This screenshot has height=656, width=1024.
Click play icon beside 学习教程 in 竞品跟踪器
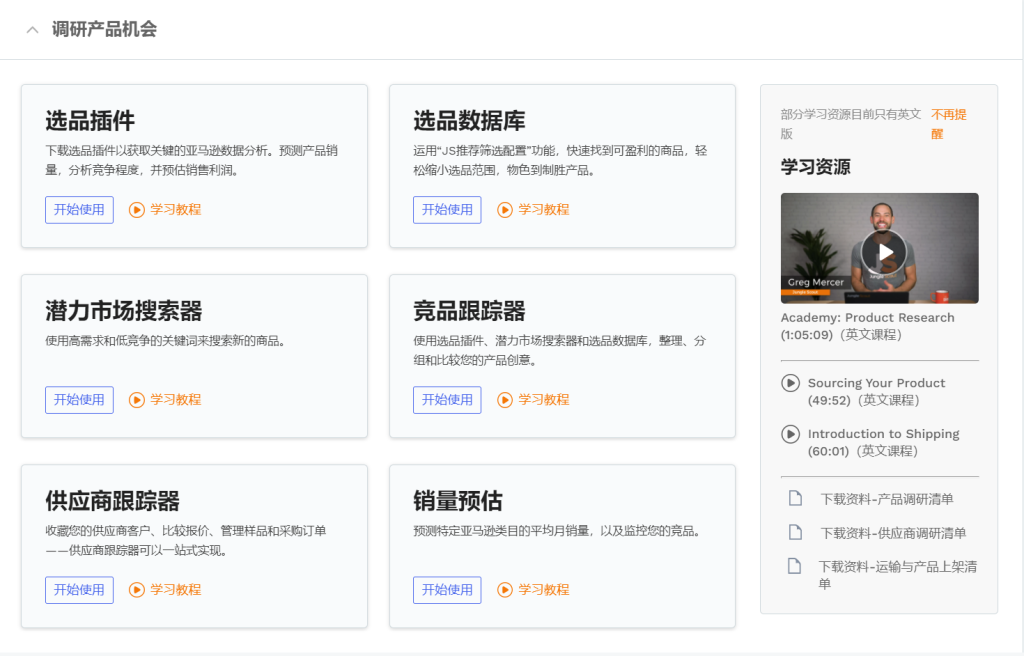click(505, 400)
